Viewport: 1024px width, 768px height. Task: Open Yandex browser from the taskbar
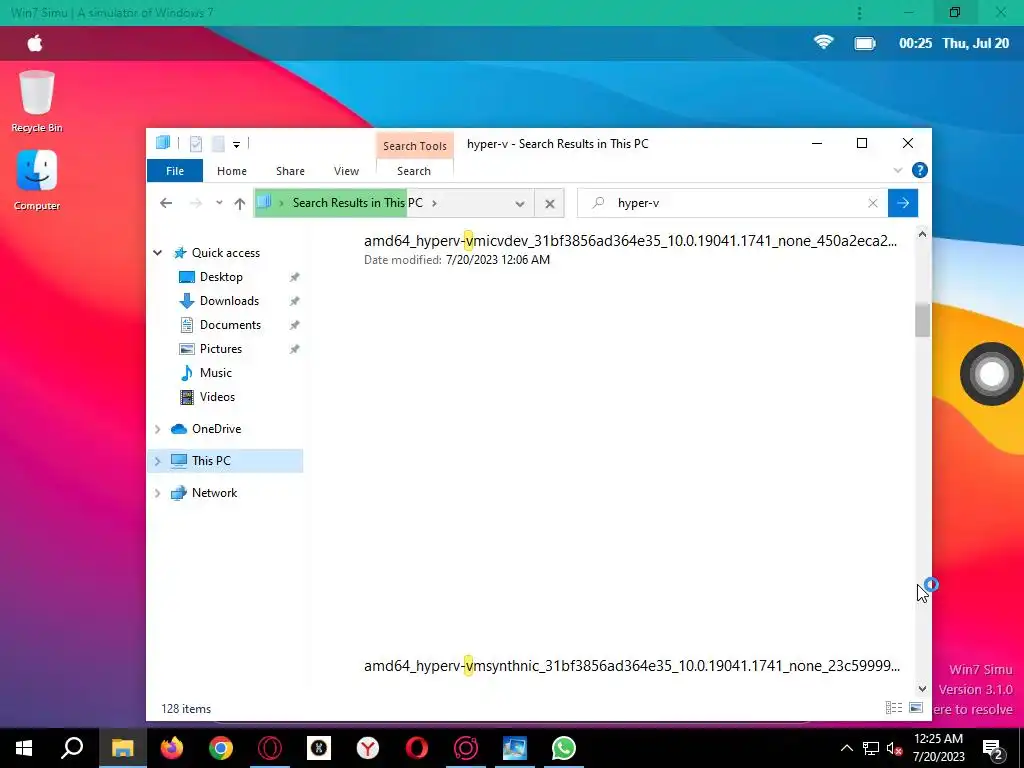click(368, 748)
